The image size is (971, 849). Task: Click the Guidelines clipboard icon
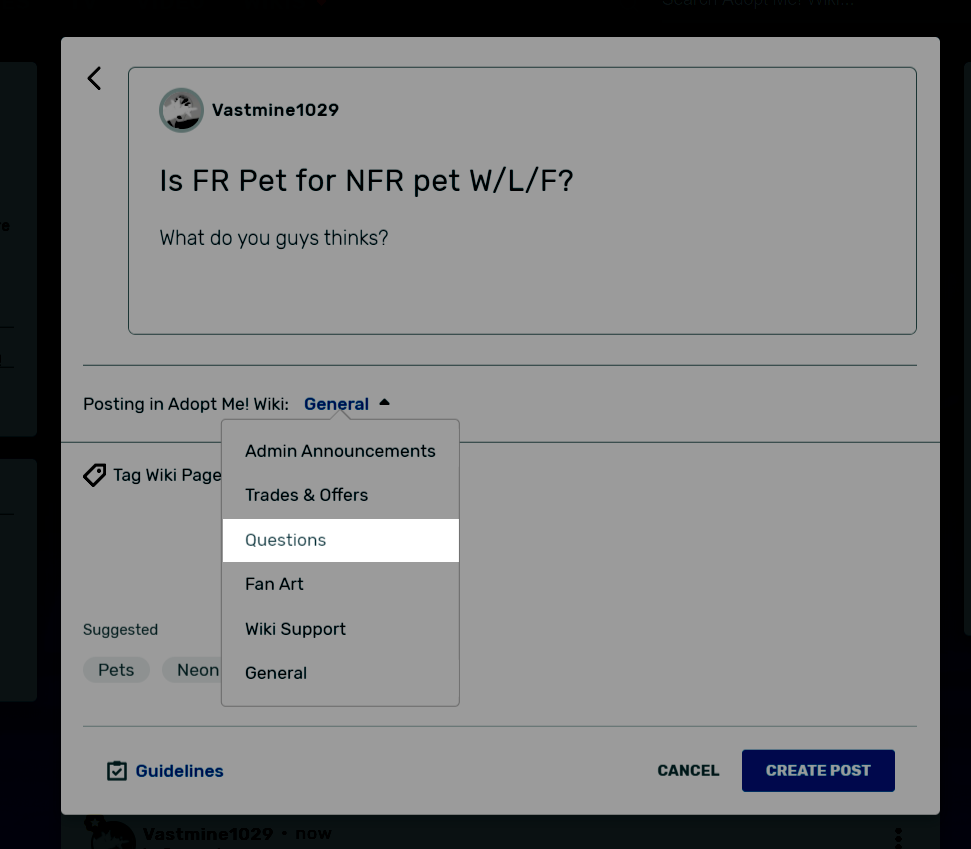pyautogui.click(x=116, y=770)
